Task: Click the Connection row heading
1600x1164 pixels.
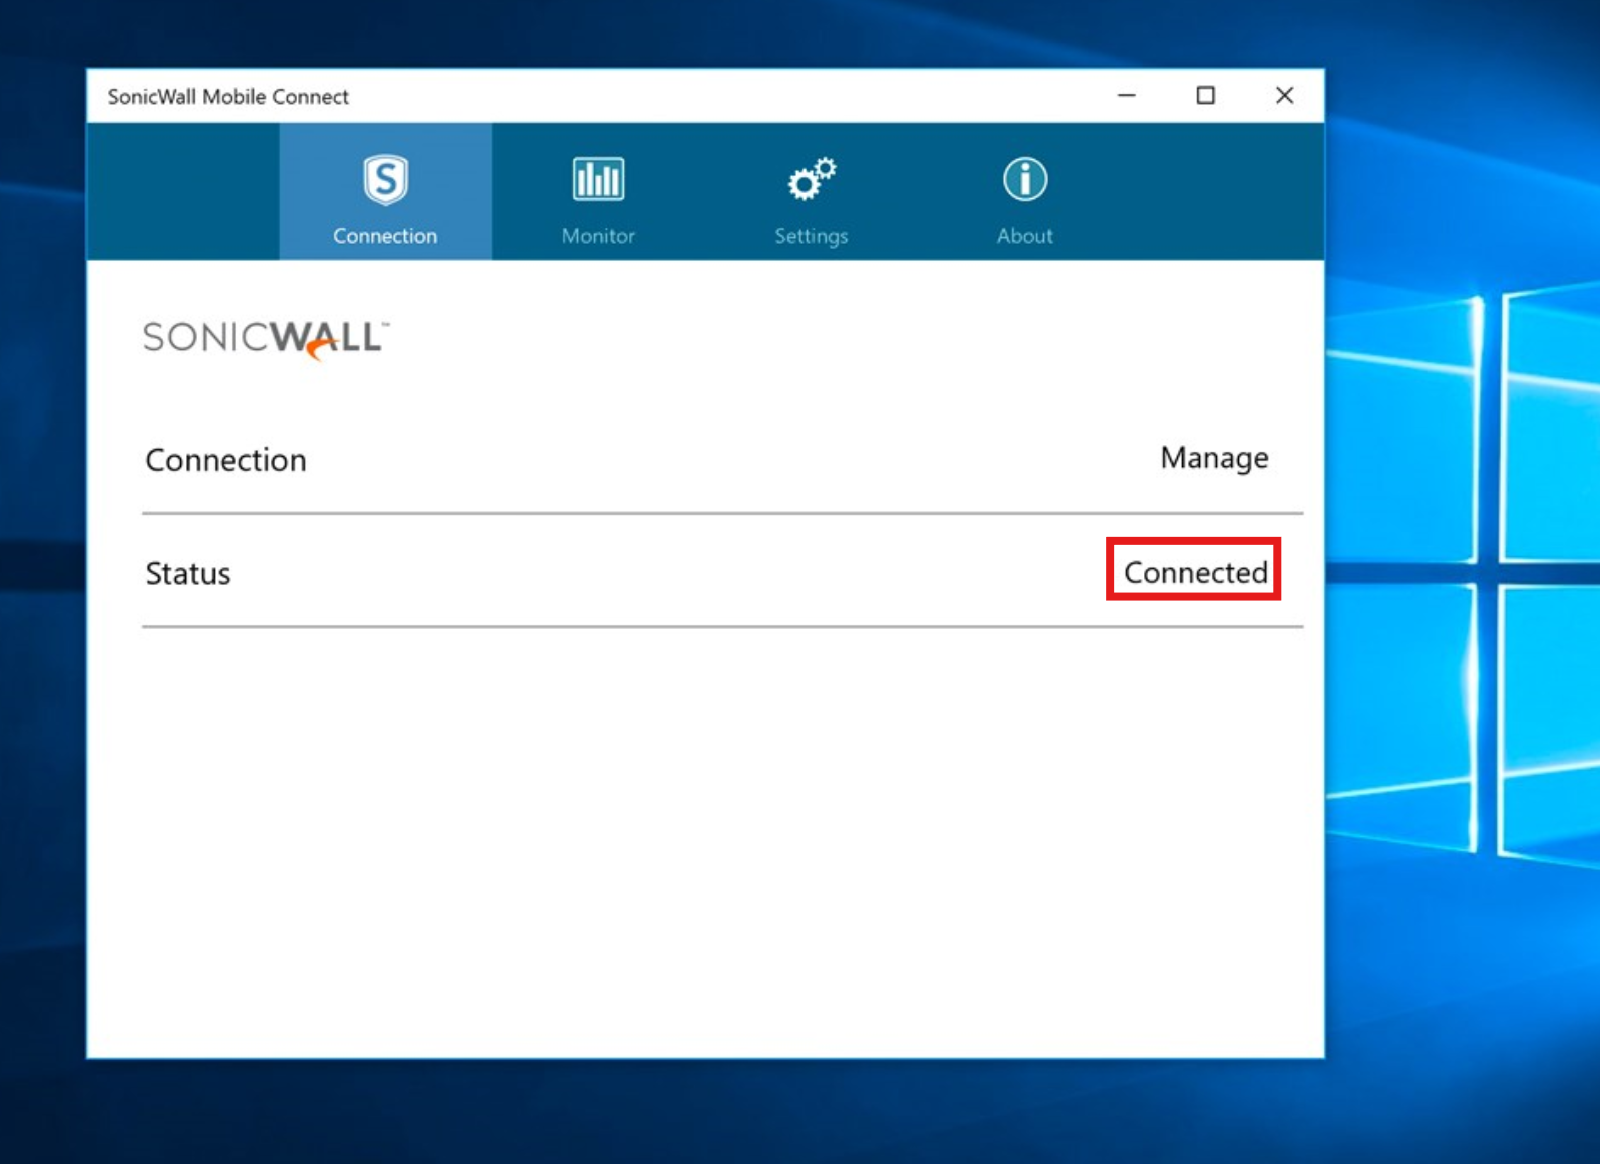Action: [226, 460]
